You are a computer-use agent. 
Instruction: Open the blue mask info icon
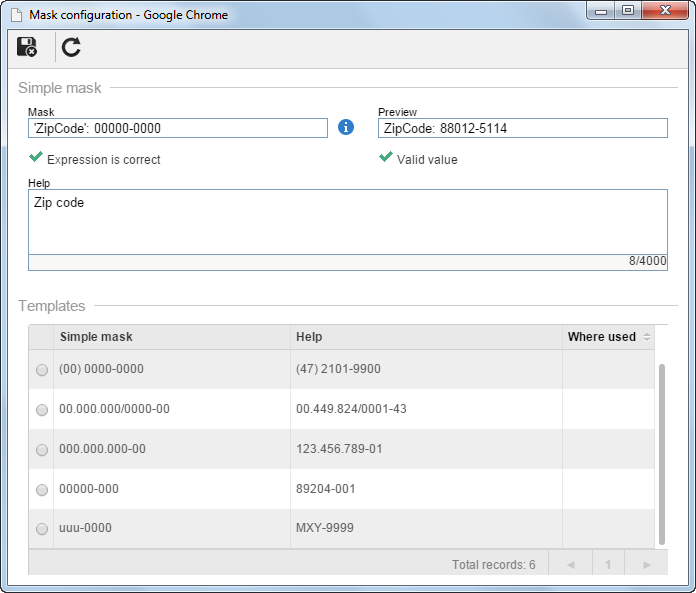346,127
